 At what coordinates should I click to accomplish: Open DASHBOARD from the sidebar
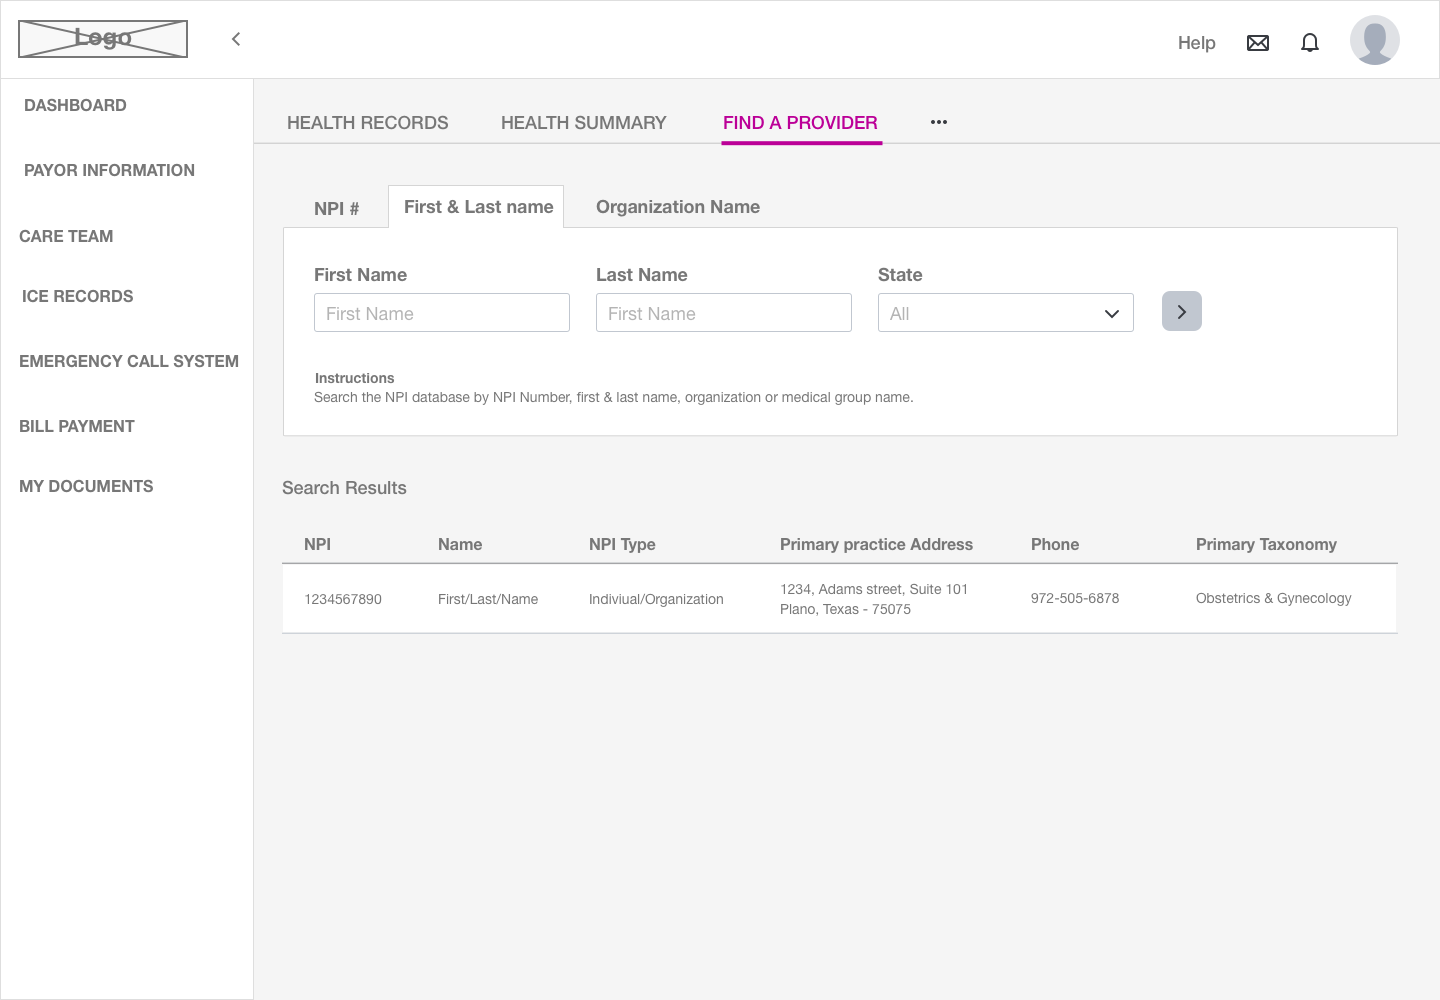pos(75,105)
